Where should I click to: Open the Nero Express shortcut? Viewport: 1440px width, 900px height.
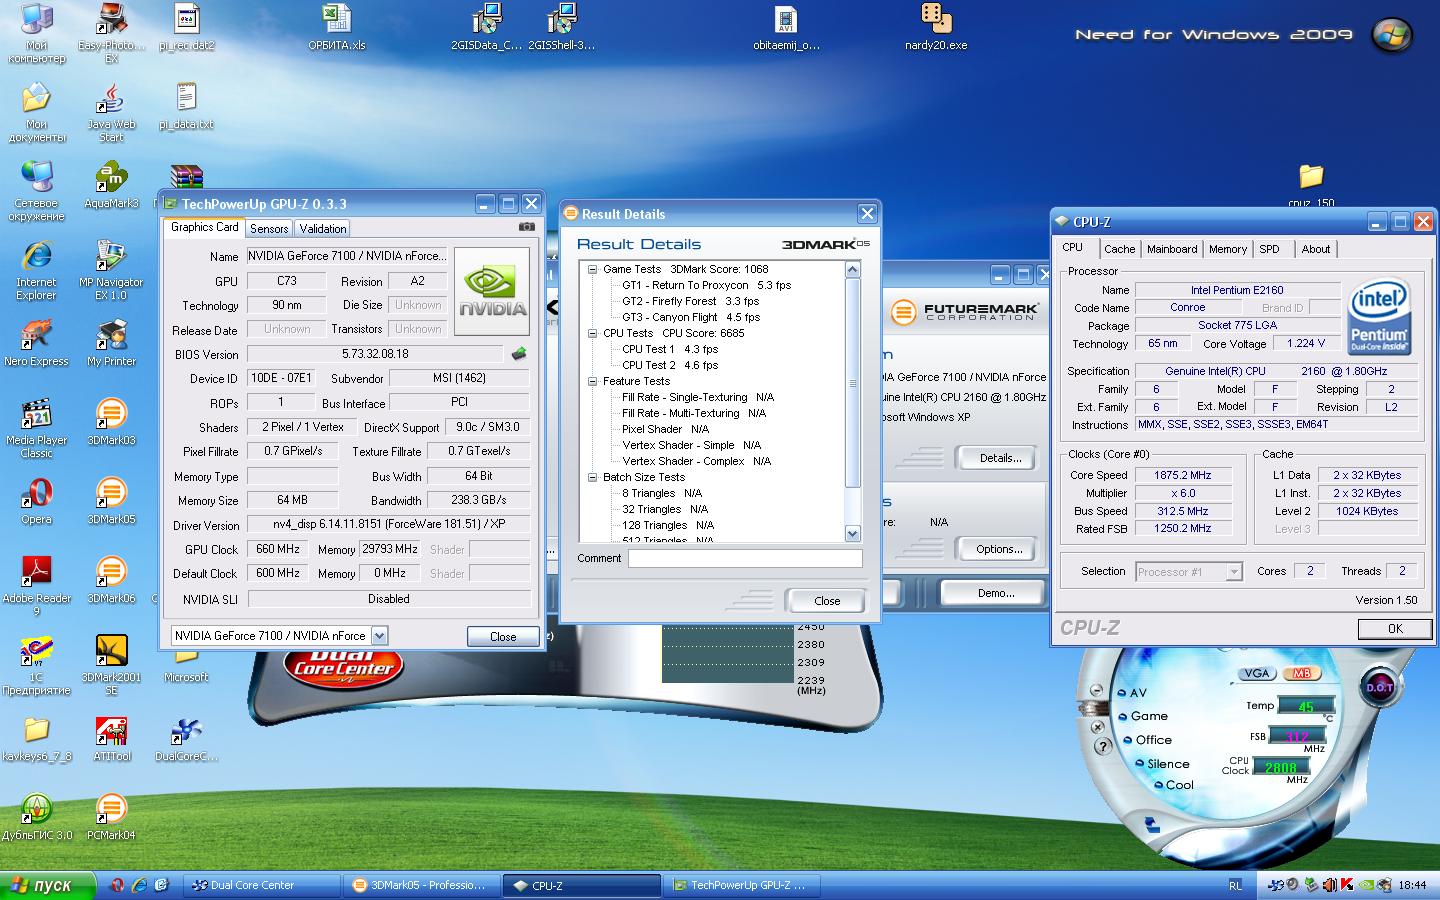tap(36, 342)
